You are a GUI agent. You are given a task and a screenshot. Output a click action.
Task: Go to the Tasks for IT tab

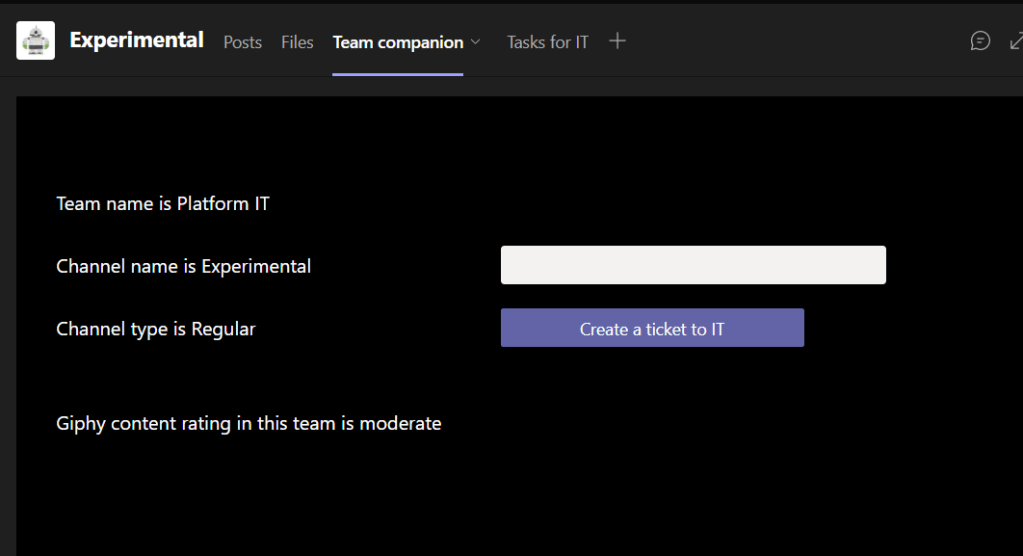pyautogui.click(x=547, y=42)
